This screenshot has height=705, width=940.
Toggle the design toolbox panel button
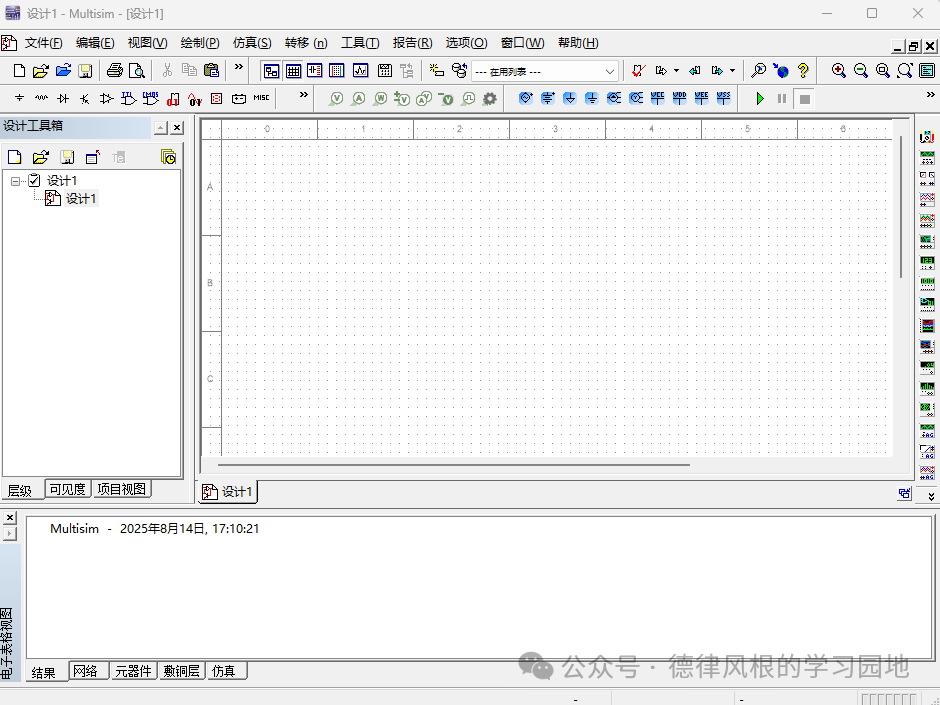[271, 71]
